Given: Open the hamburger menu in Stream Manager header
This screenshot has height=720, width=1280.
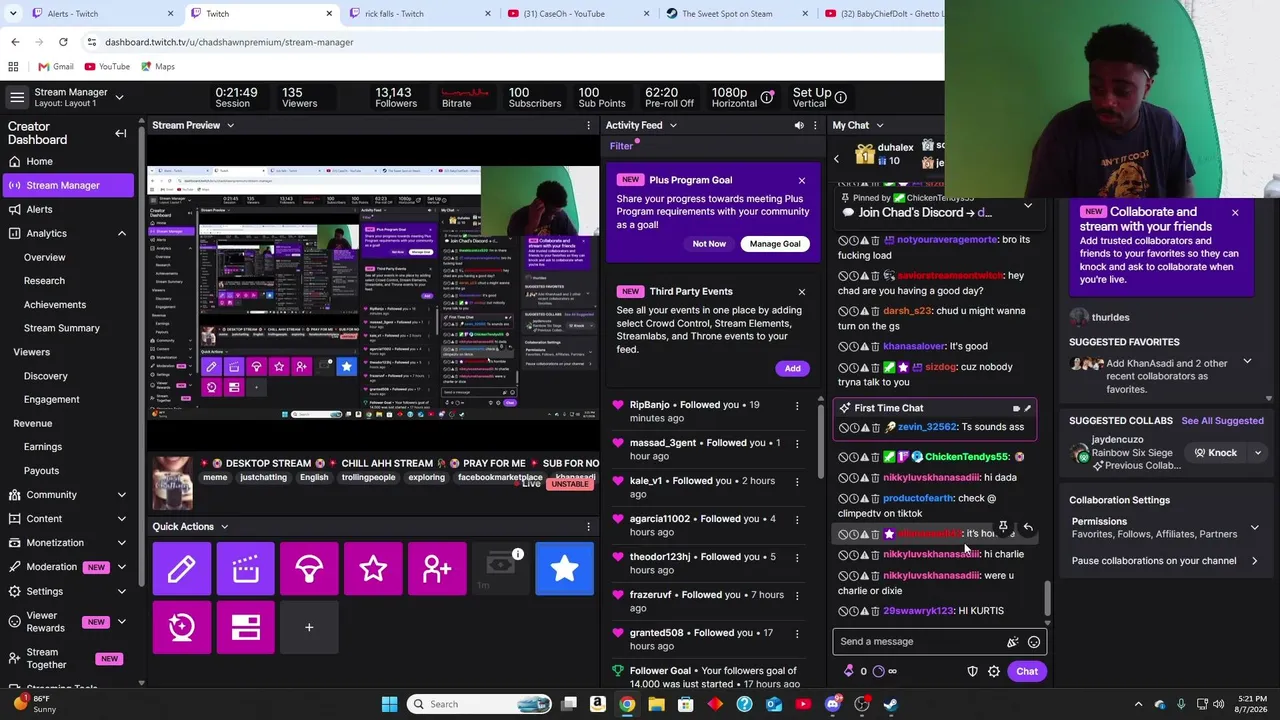Looking at the screenshot, I should click(17, 97).
